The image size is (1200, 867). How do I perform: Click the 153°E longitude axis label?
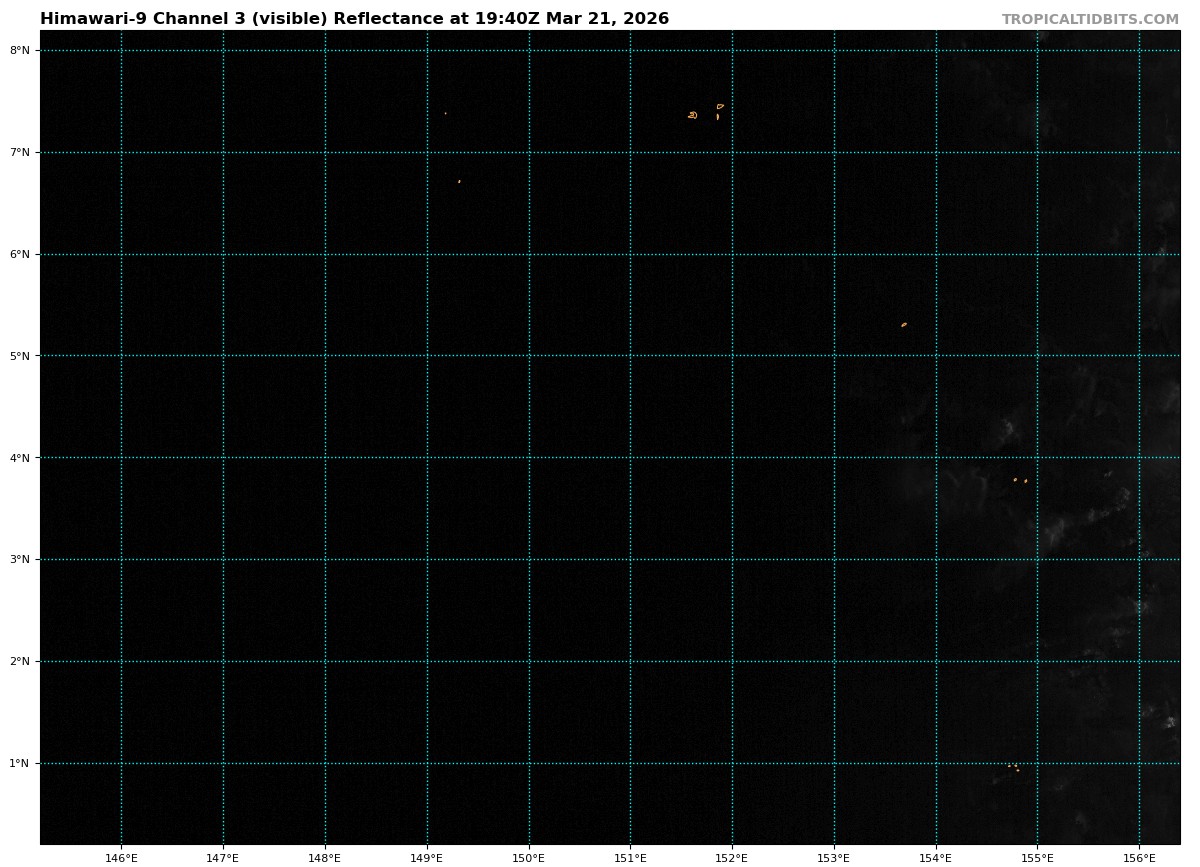(834, 856)
